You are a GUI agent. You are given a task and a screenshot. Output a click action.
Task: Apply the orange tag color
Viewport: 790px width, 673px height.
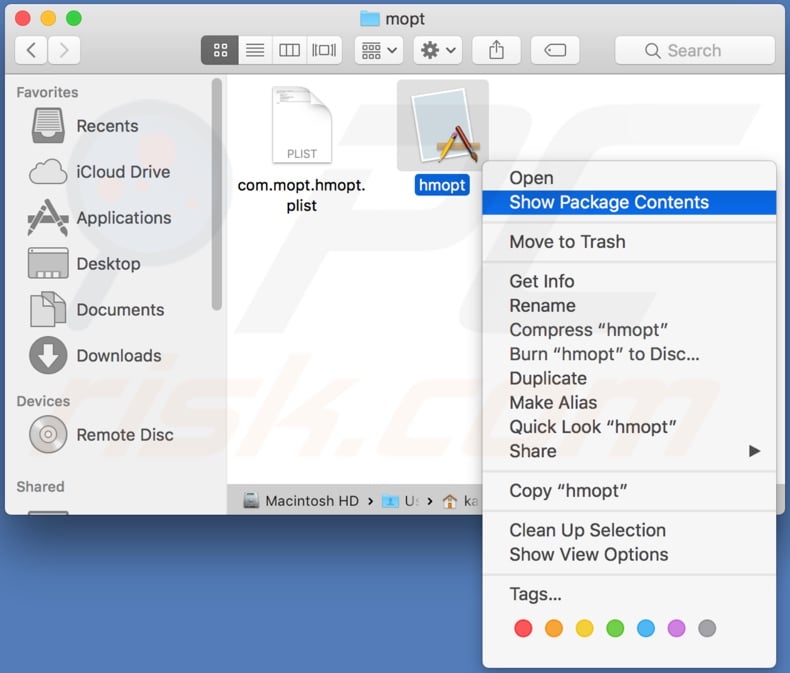tap(554, 628)
